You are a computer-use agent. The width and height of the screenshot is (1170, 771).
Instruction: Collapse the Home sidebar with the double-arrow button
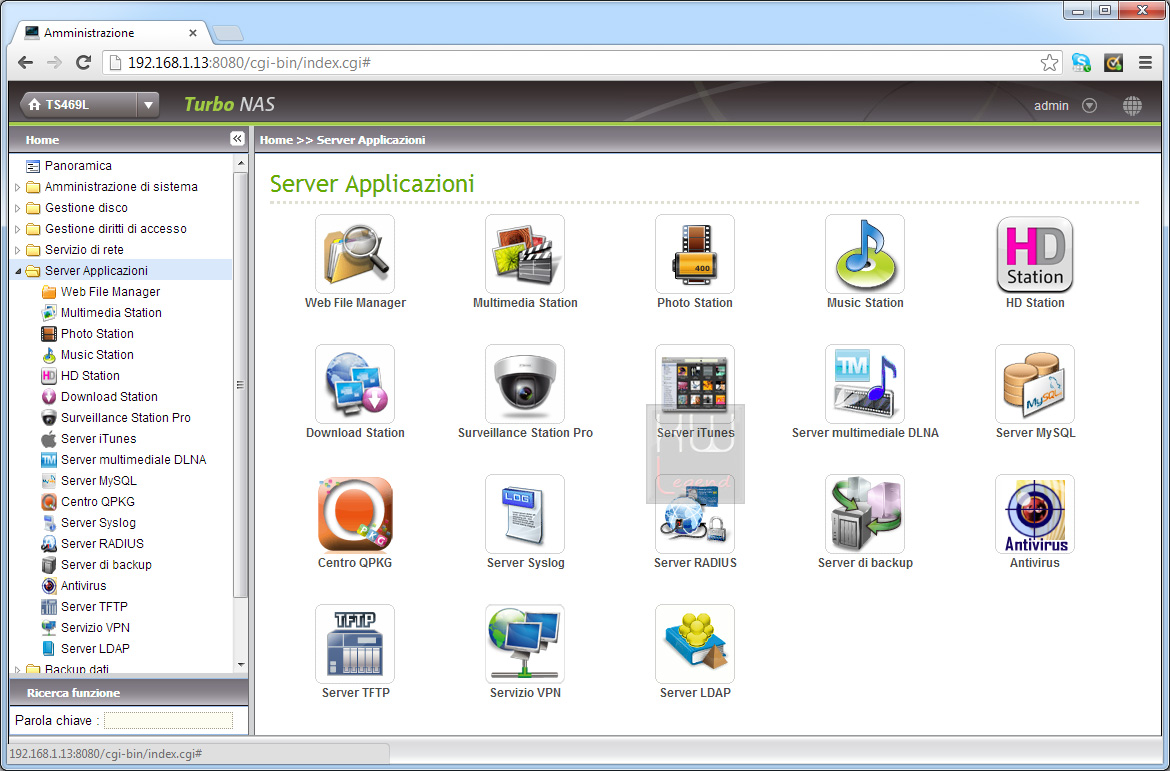[237, 139]
